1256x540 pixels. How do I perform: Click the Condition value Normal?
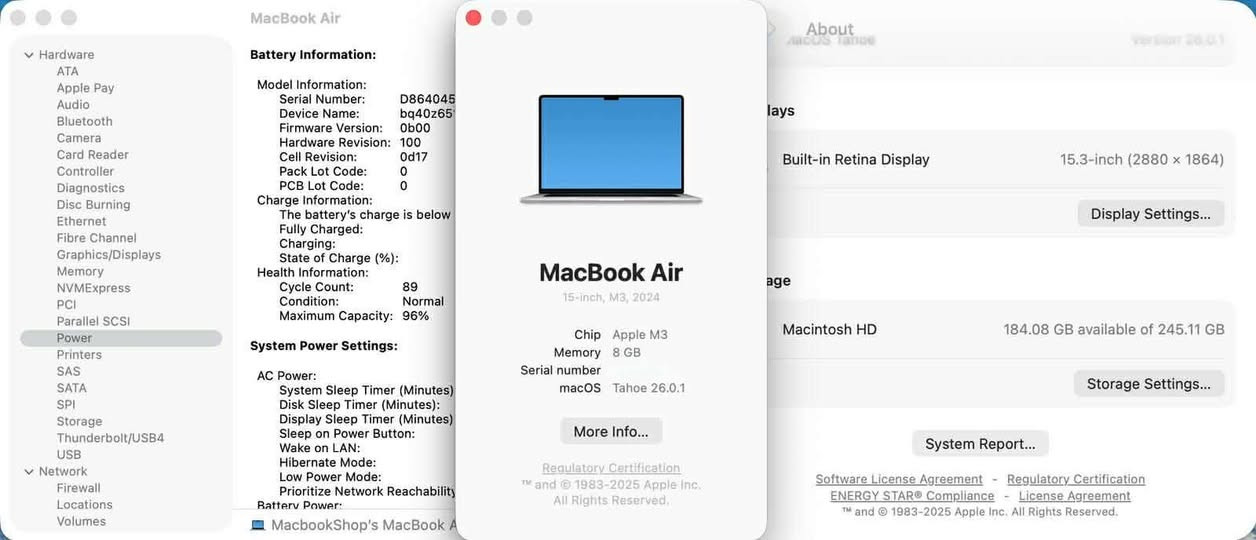(x=423, y=301)
